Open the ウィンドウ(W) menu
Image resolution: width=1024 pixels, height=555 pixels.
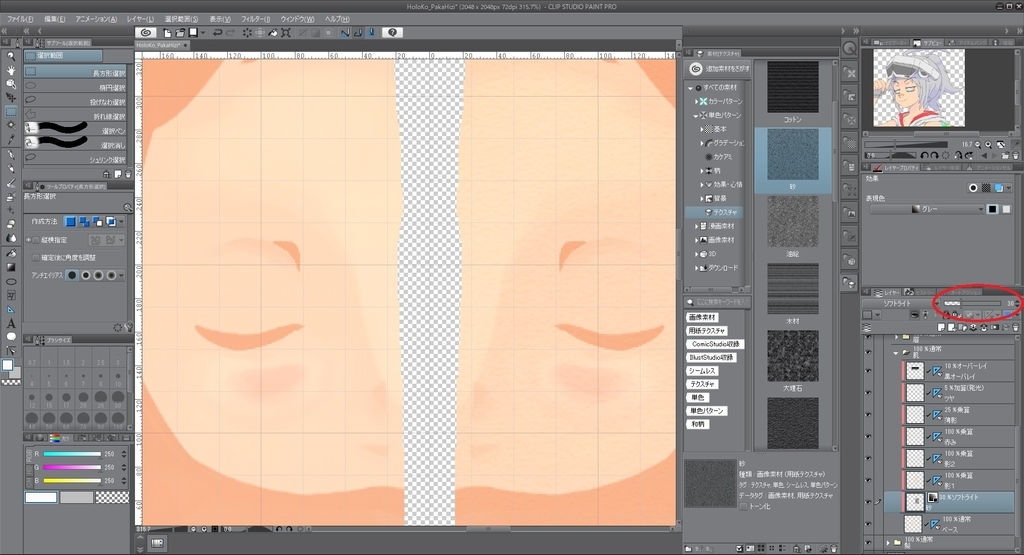click(x=297, y=19)
